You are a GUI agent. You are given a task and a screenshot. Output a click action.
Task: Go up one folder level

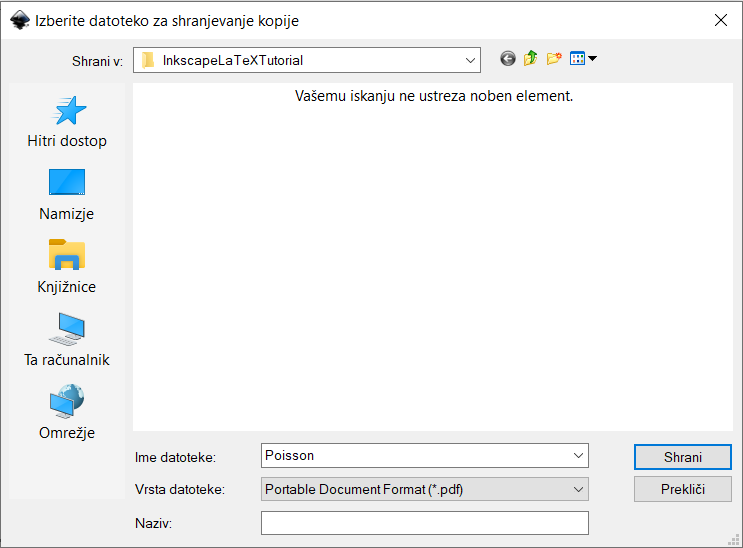(530, 59)
